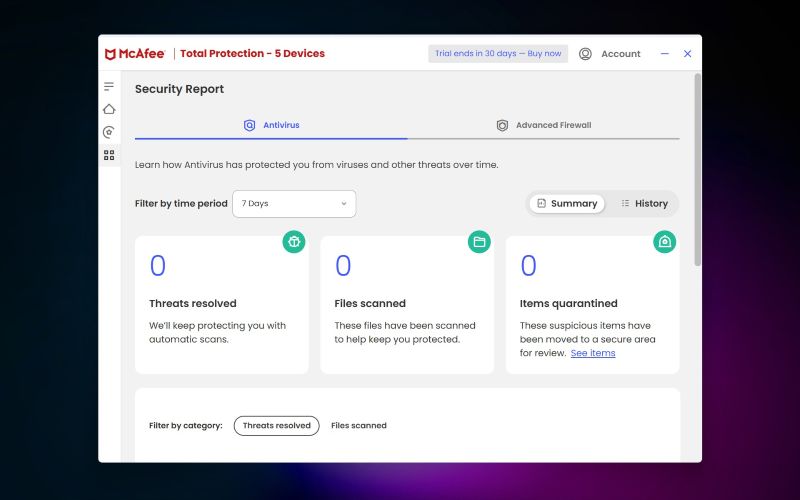Click the McAfee logo
Screen dimensions: 800x500
pos(135,54)
